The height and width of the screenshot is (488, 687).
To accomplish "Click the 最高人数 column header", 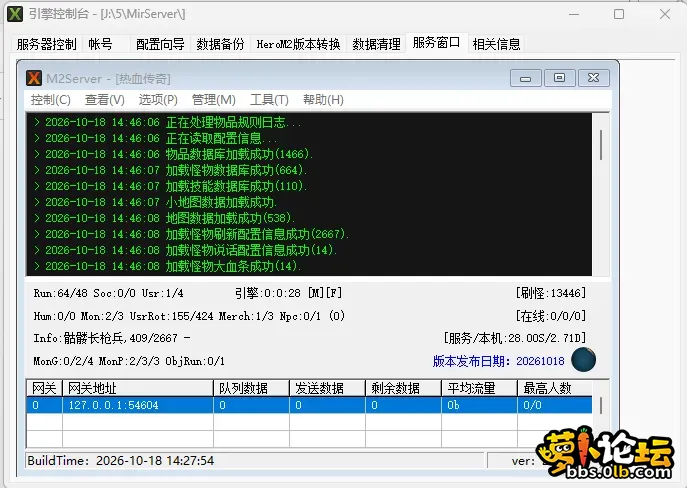I will coord(555,388).
